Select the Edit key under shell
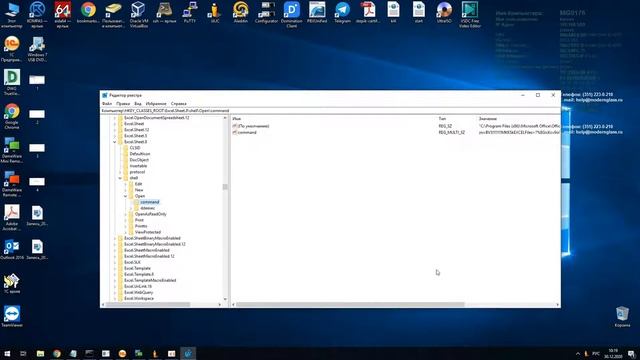Image resolution: width=640 pixels, height=360 pixels. (138, 184)
